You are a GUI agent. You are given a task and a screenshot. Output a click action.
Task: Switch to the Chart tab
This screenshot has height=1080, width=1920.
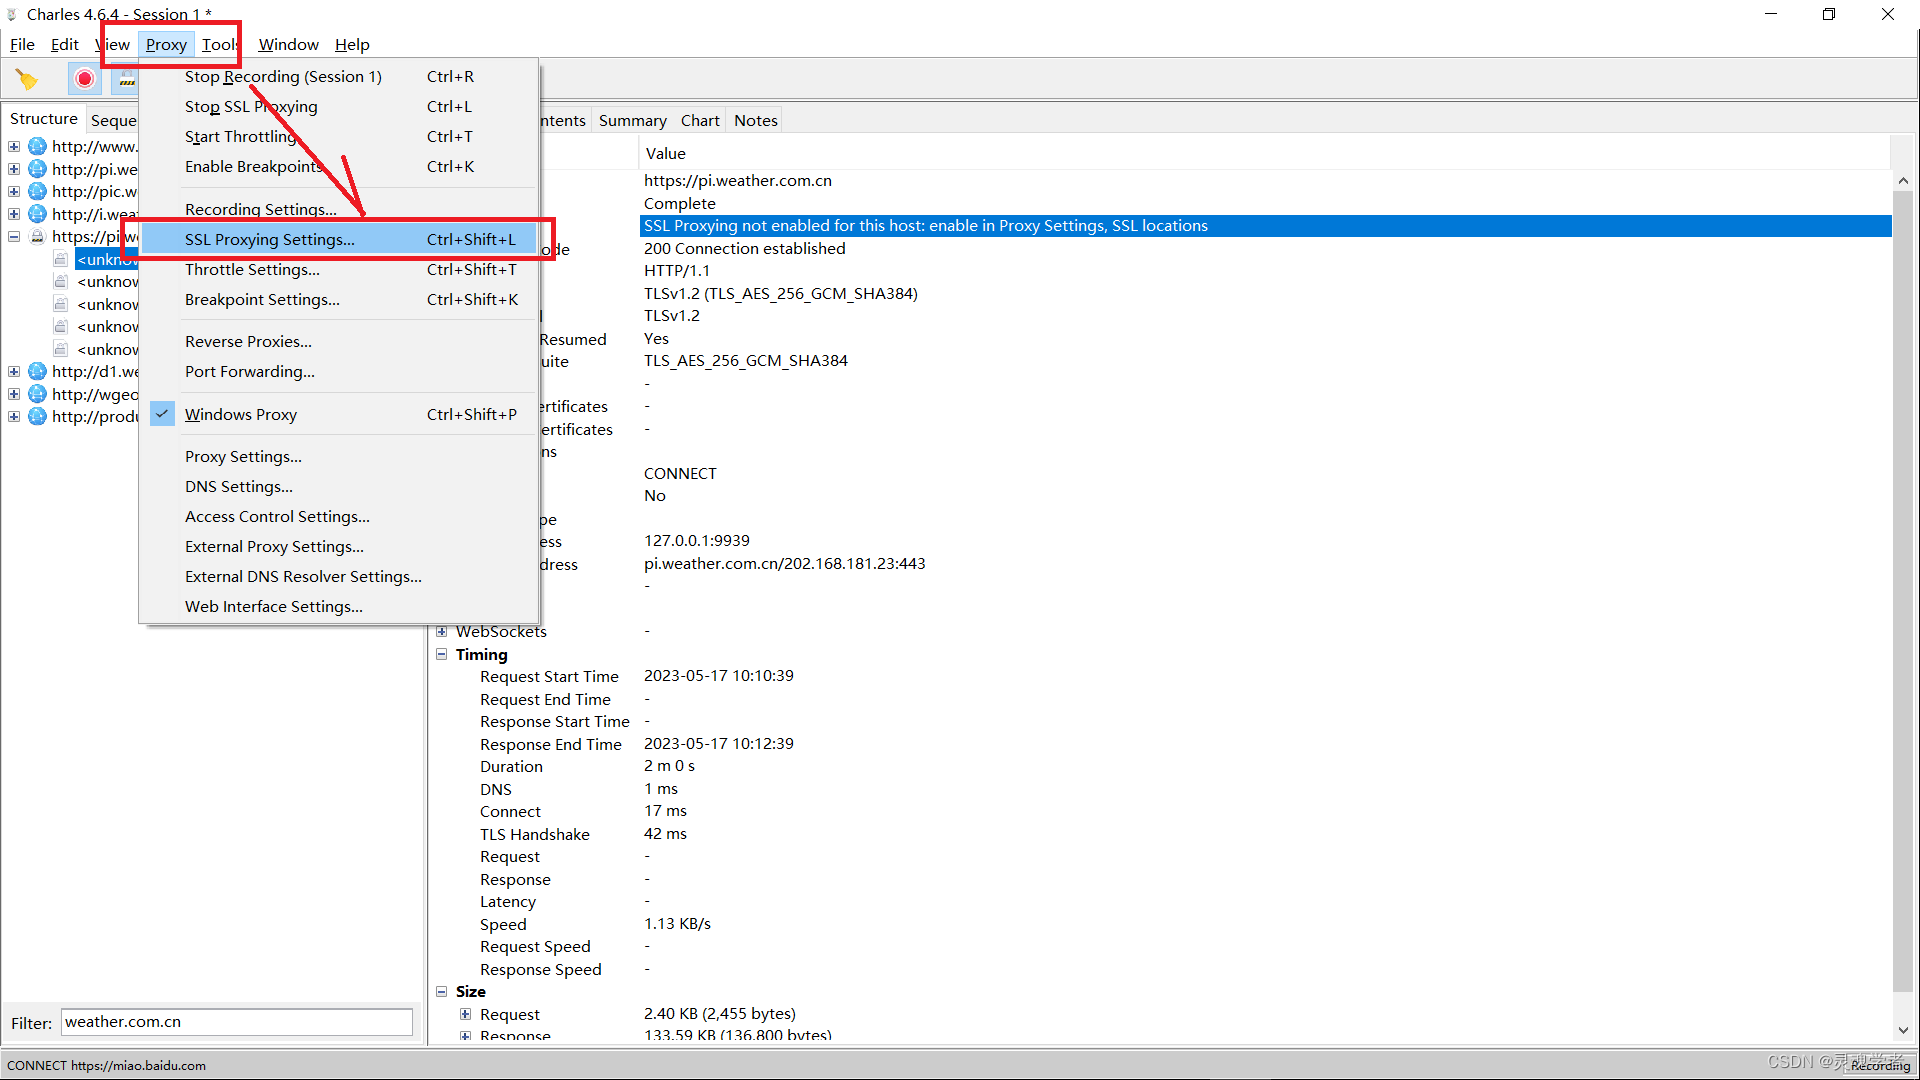tap(700, 121)
